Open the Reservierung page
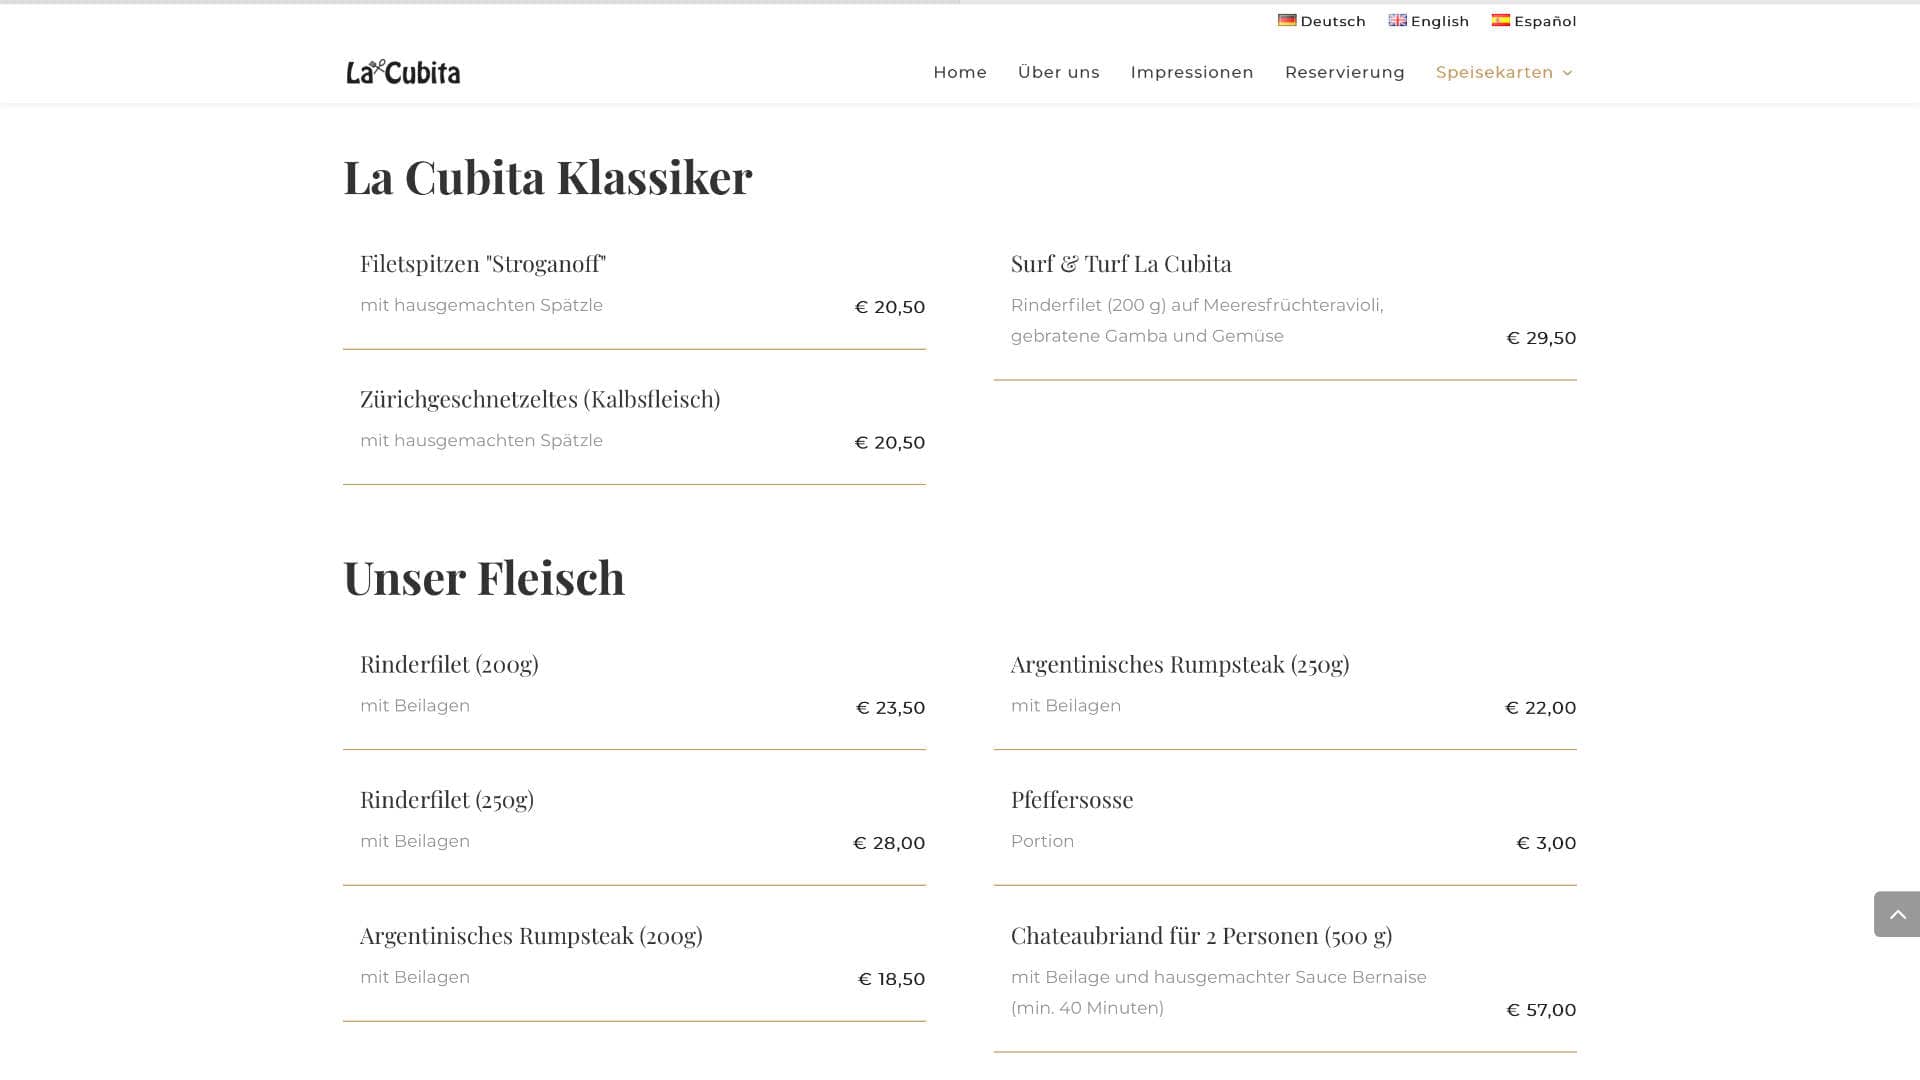Image resolution: width=1920 pixels, height=1080 pixels. click(x=1344, y=72)
